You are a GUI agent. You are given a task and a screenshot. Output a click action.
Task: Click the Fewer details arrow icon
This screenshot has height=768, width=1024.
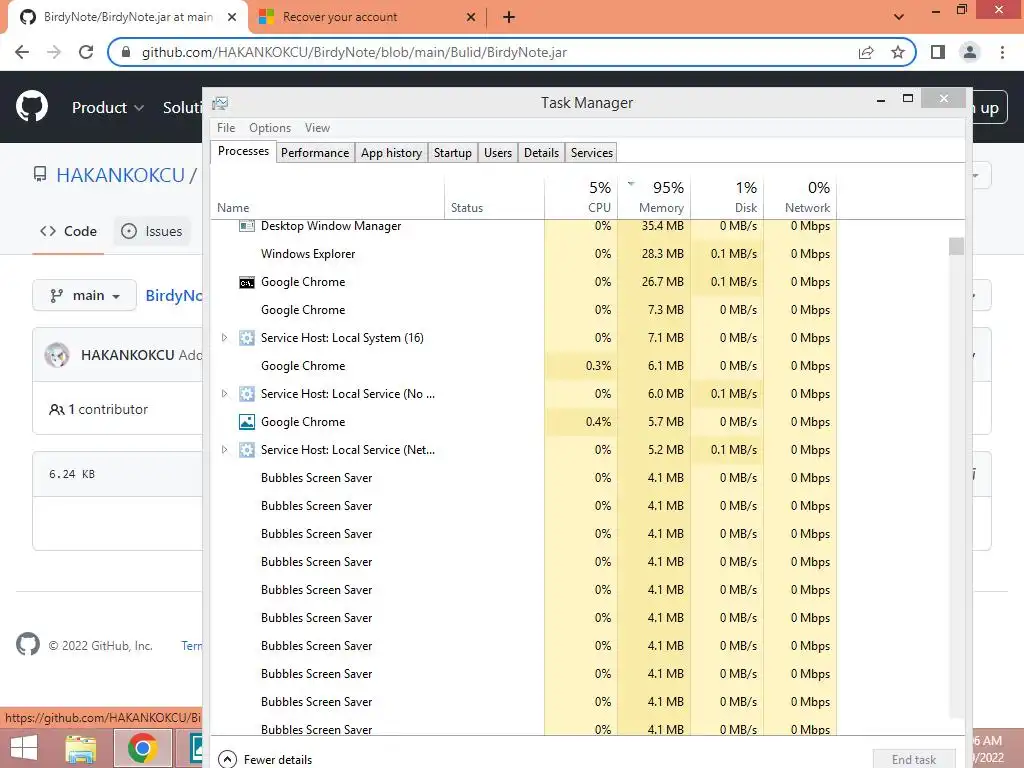[227, 759]
